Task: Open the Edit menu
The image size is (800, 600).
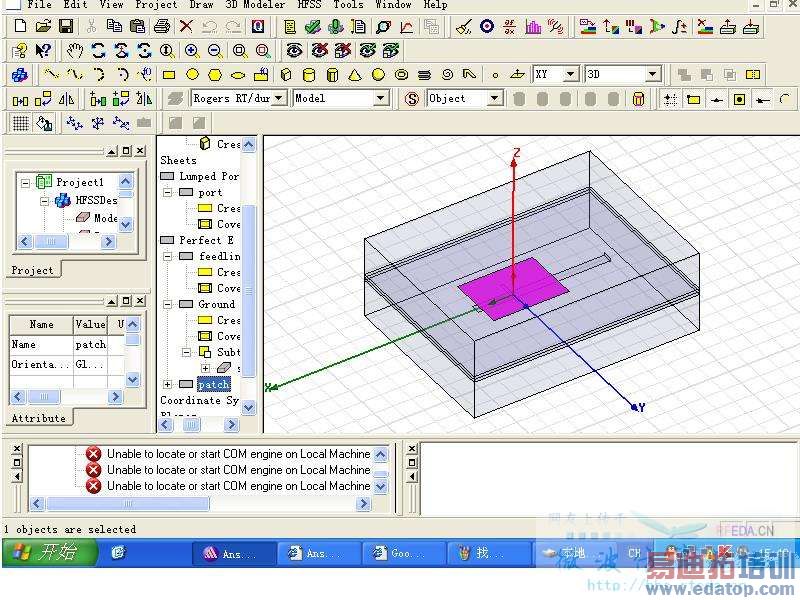Action: click(x=75, y=5)
